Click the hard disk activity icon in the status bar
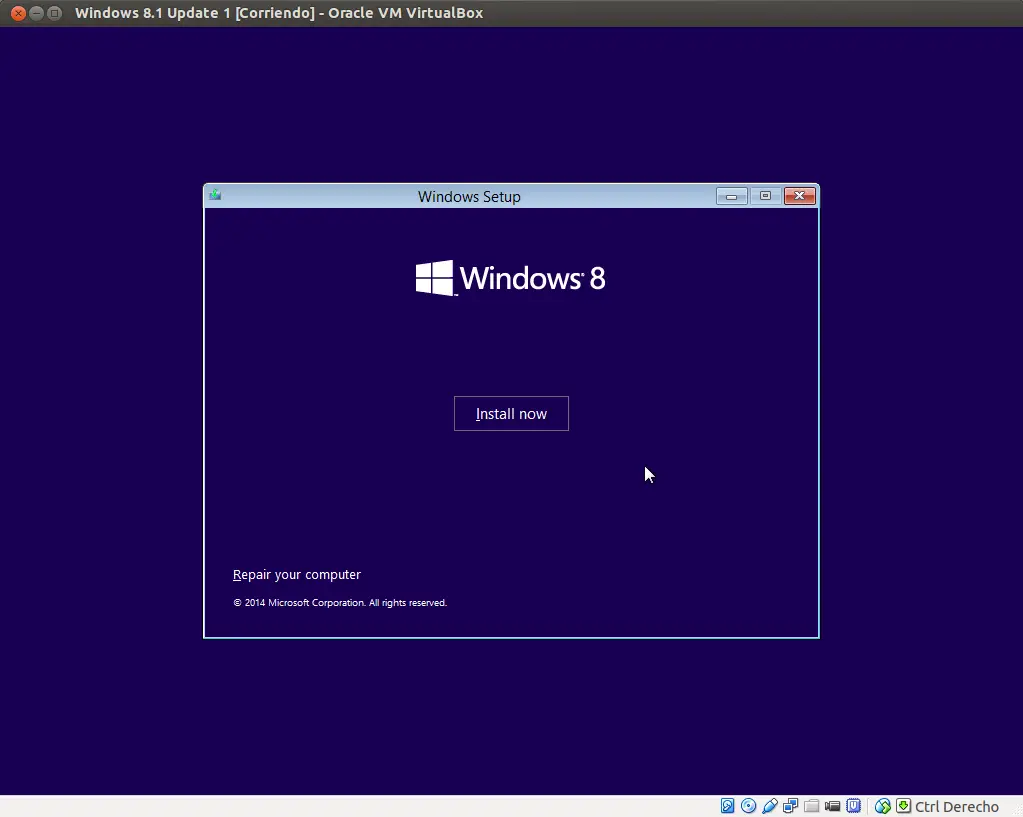The image size is (1023, 817). [x=727, y=806]
